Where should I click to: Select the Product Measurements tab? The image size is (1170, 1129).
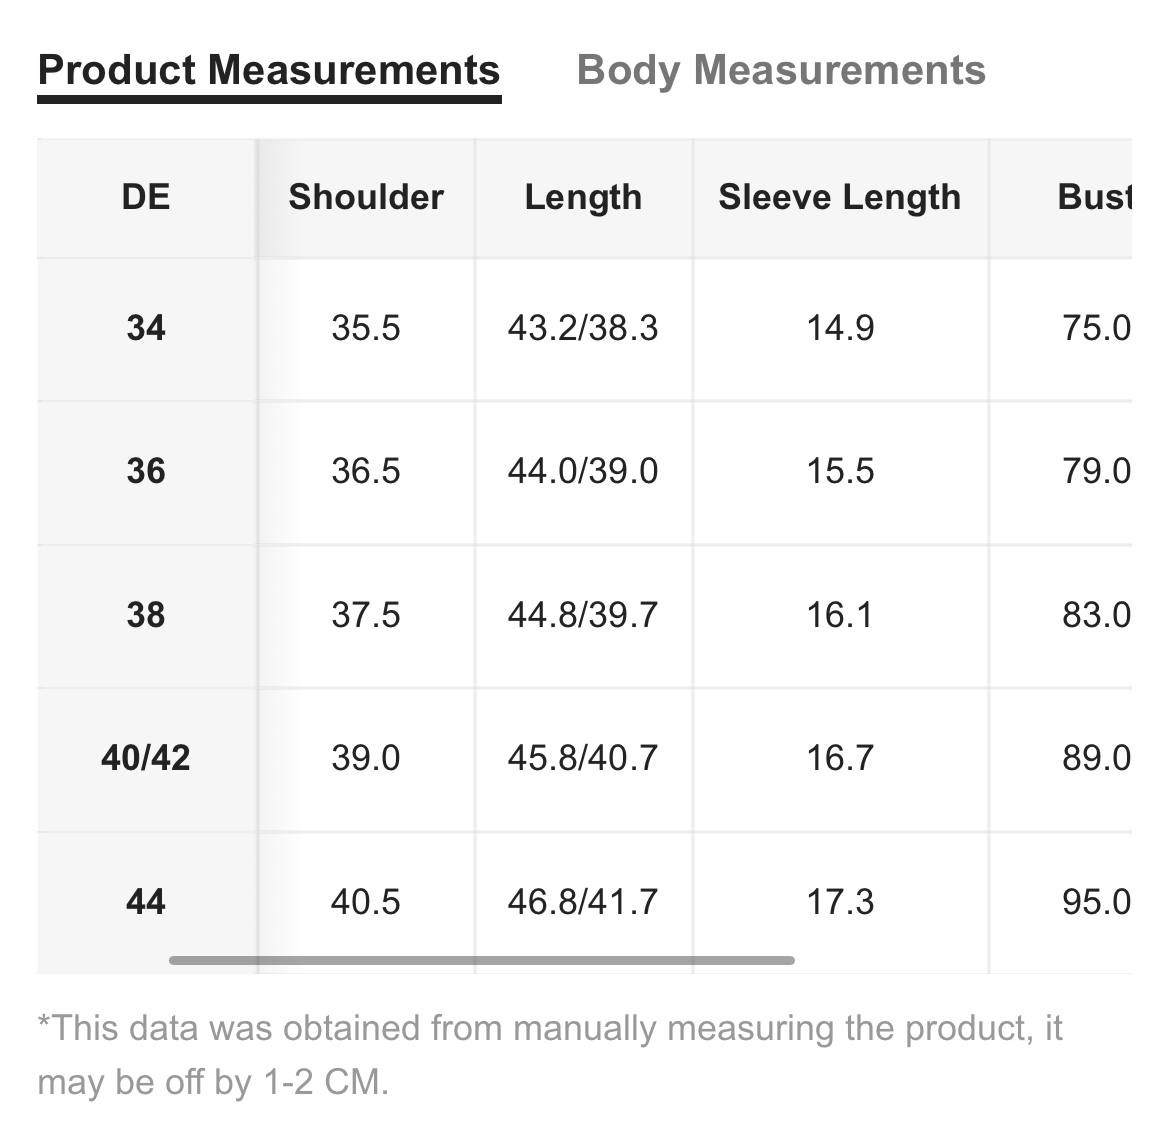(x=269, y=71)
